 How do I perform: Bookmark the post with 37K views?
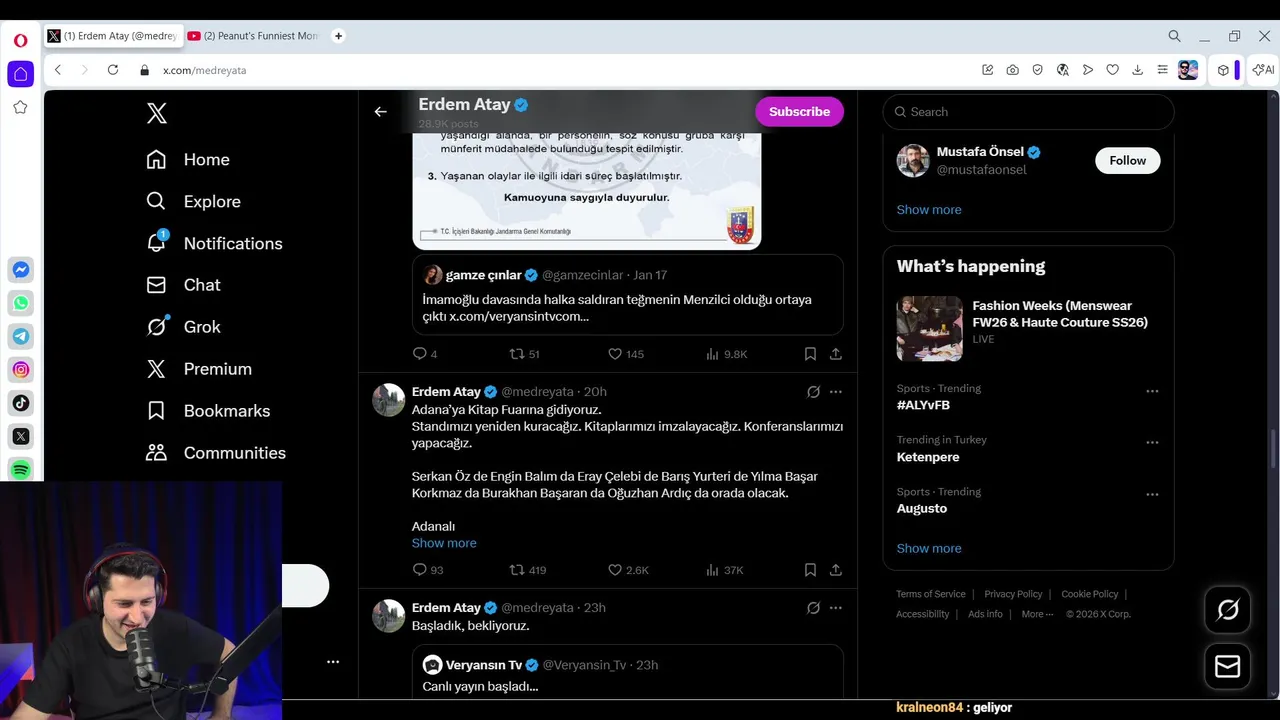pos(810,570)
